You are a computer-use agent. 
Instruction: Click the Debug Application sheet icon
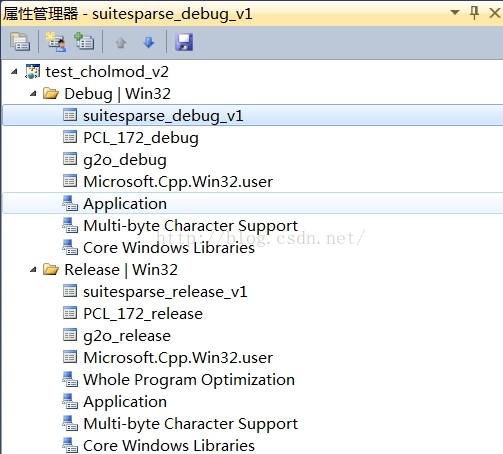pos(70,203)
